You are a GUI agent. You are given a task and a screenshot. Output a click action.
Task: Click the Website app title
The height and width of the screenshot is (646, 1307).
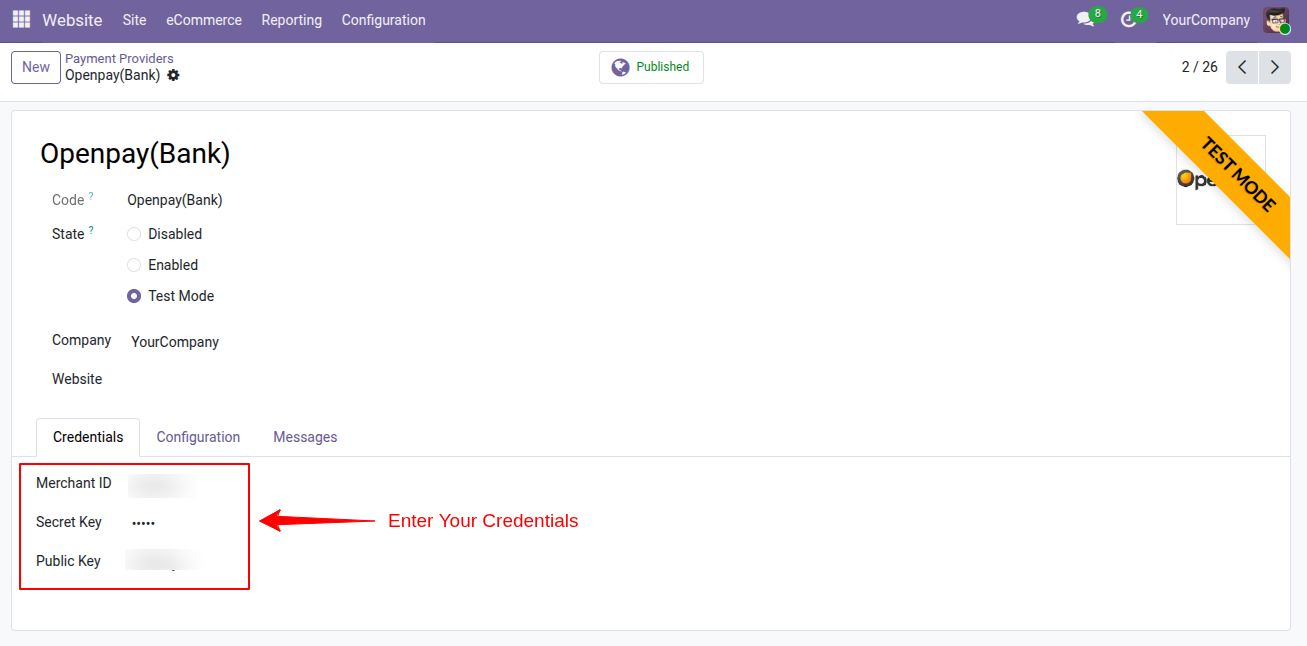(72, 20)
